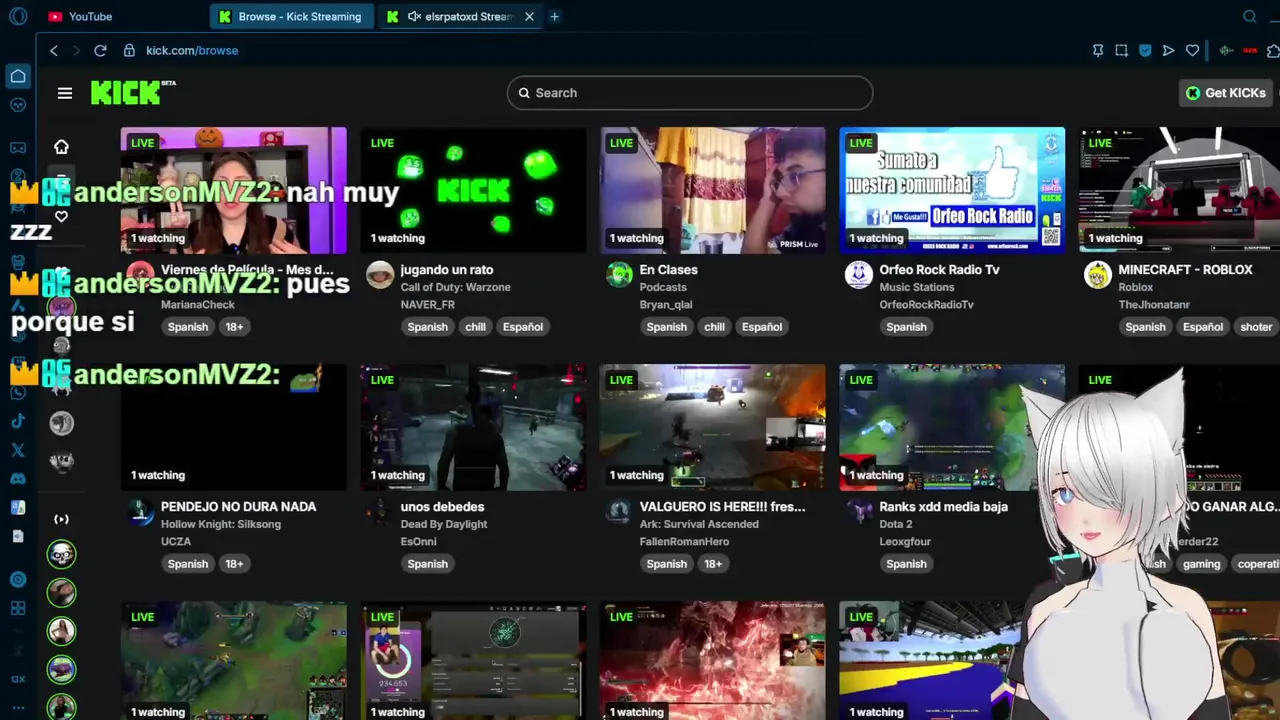Screen dimensions: 1280x720
Task: Click the send arrow icon in address bar
Action: (1168, 50)
